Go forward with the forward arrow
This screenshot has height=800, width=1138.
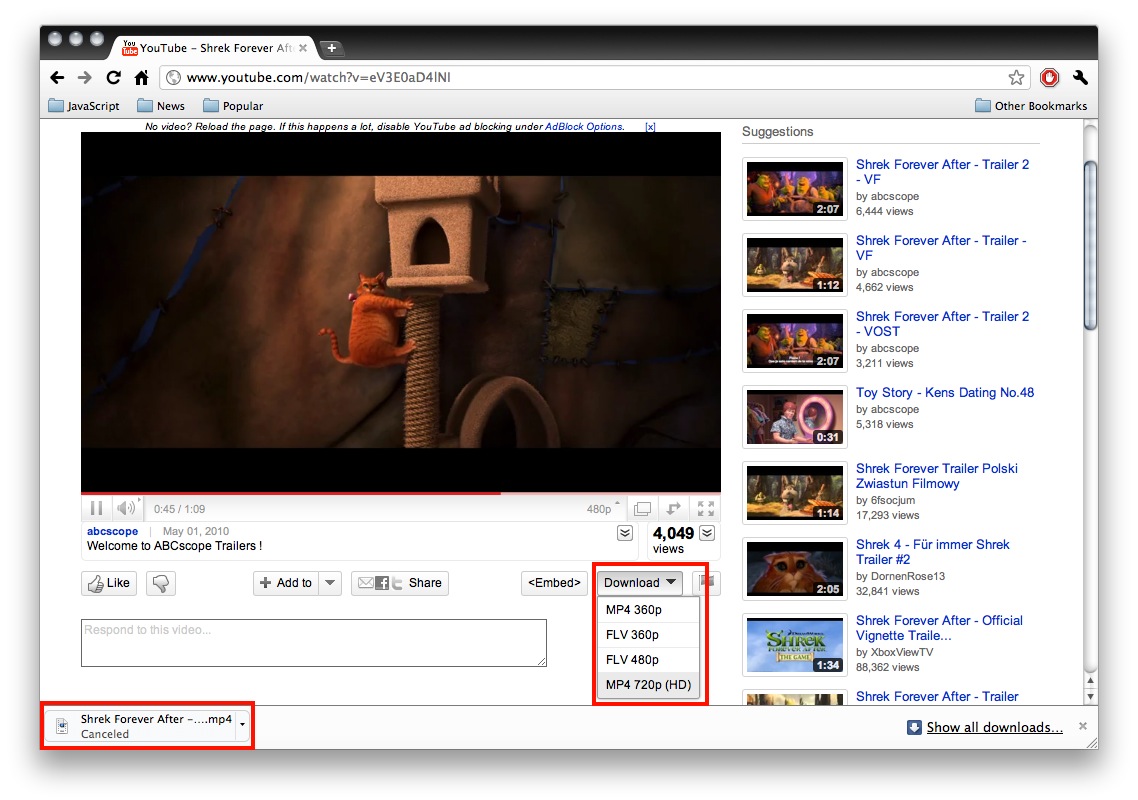(85, 78)
